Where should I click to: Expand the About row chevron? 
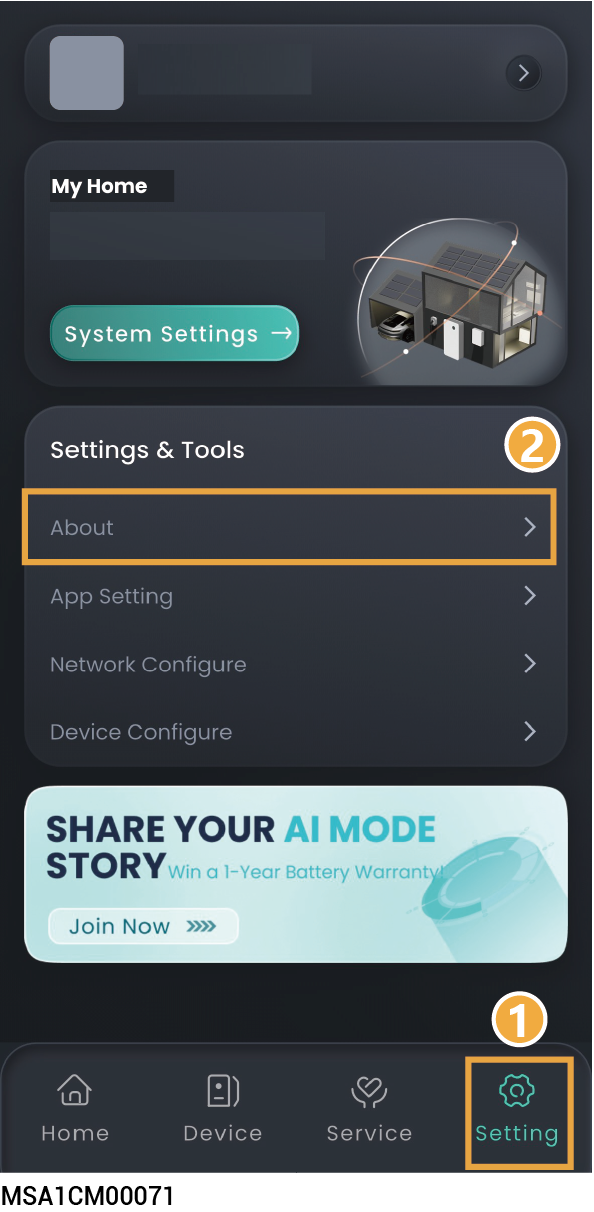(531, 527)
